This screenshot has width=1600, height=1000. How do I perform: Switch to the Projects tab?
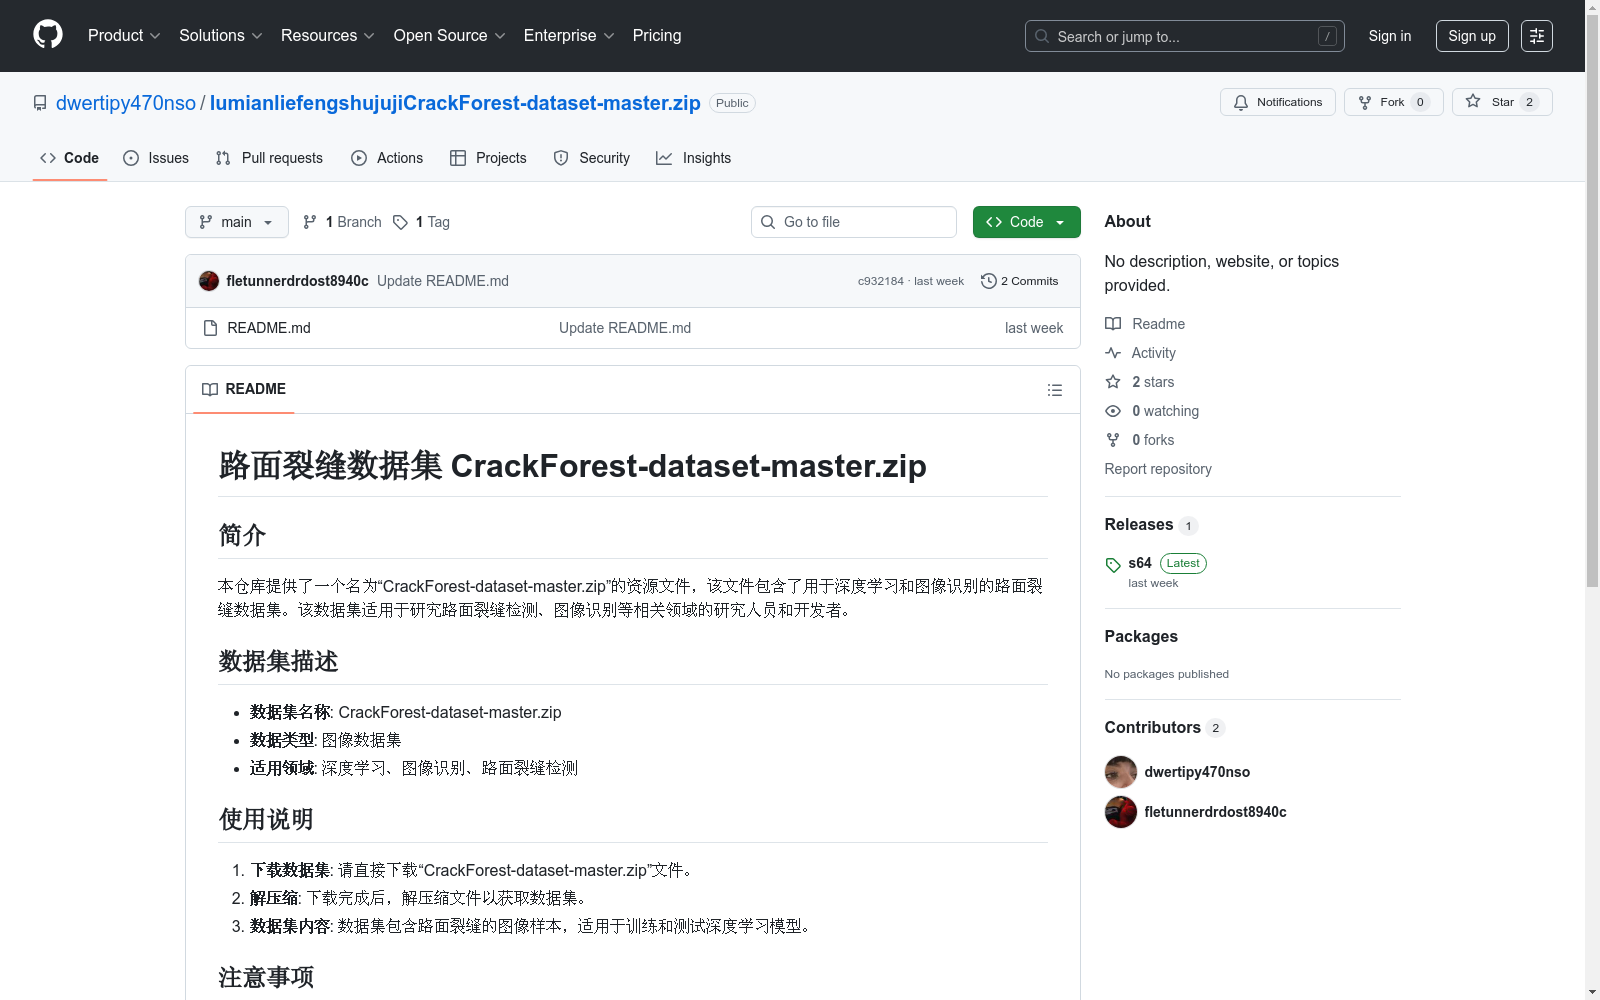[488, 158]
